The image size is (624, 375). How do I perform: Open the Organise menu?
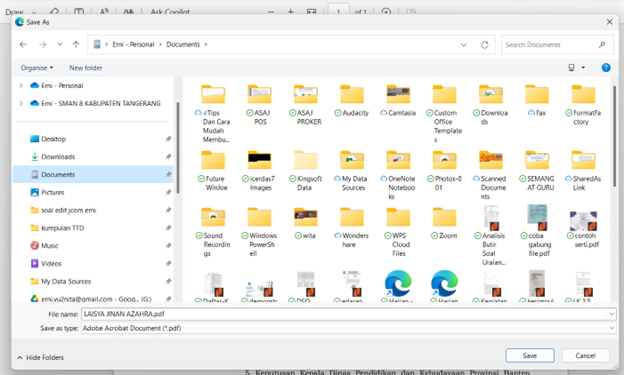tap(37, 68)
